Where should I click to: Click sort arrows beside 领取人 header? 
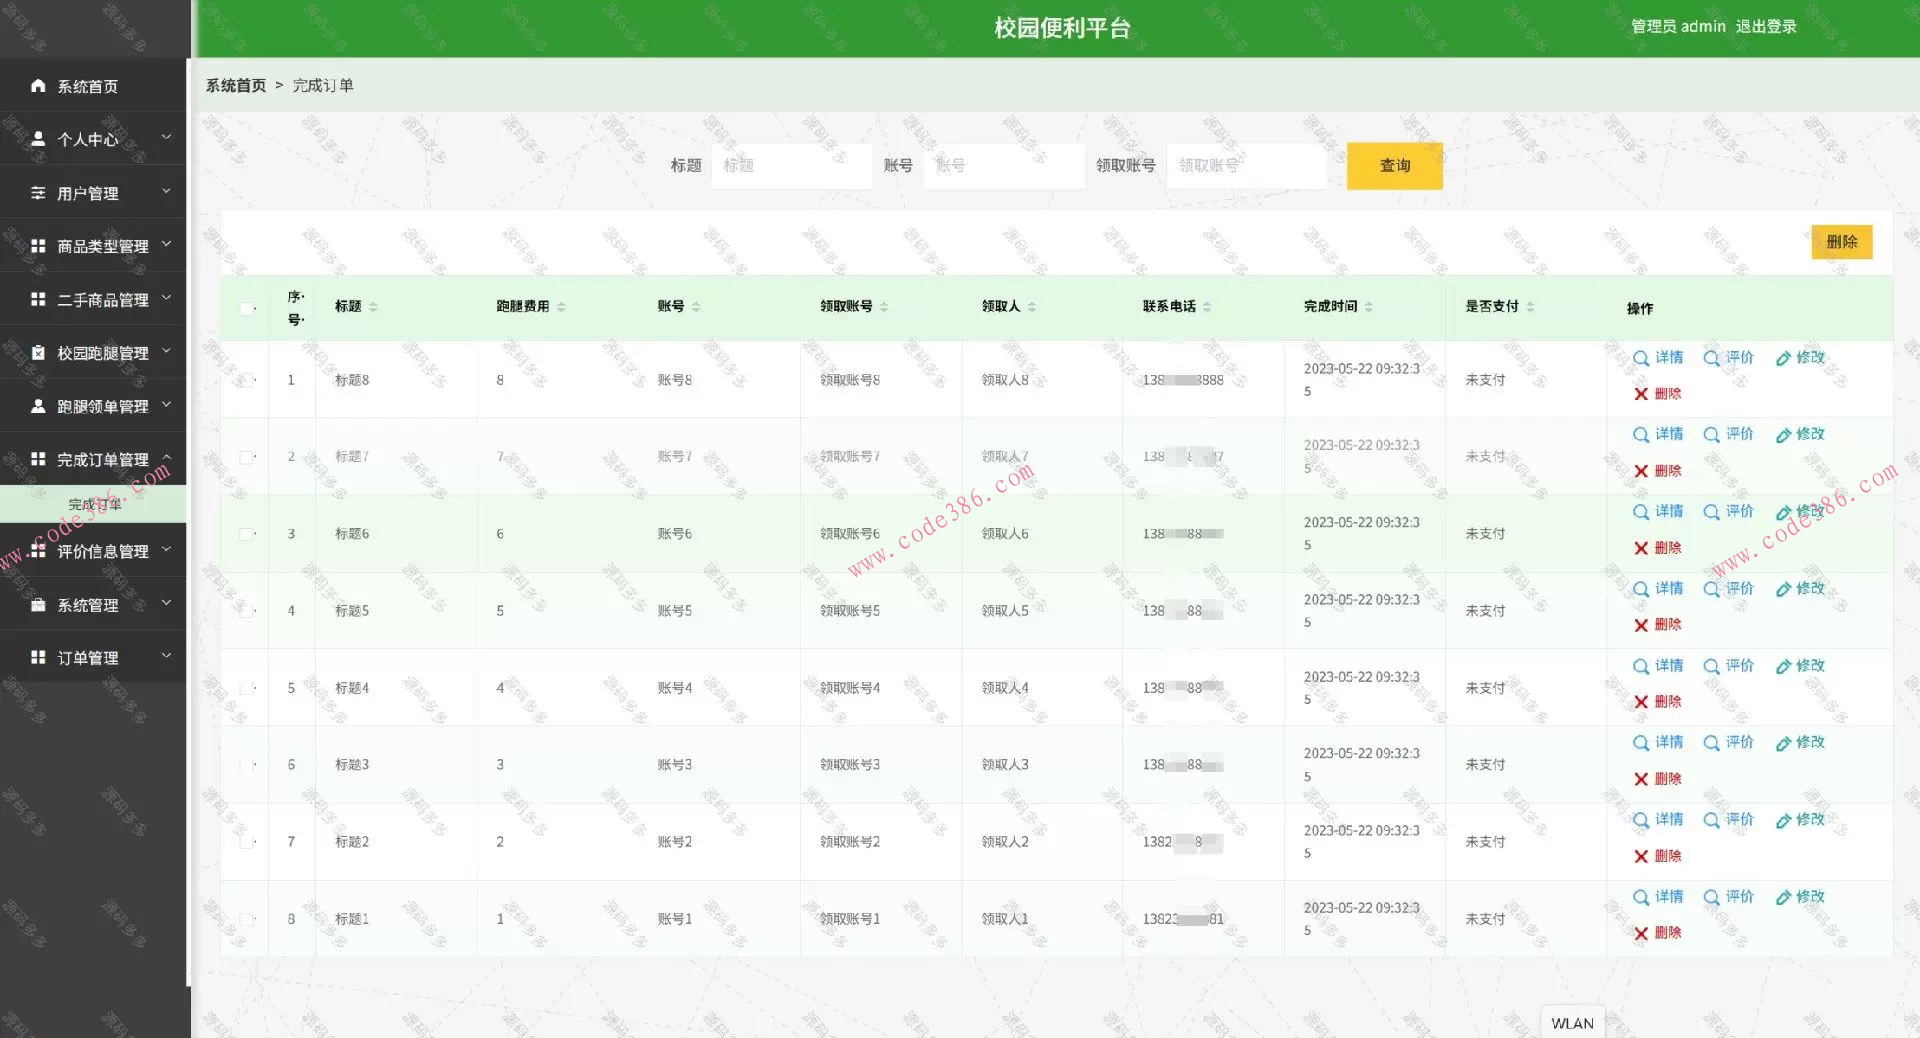click(1032, 307)
